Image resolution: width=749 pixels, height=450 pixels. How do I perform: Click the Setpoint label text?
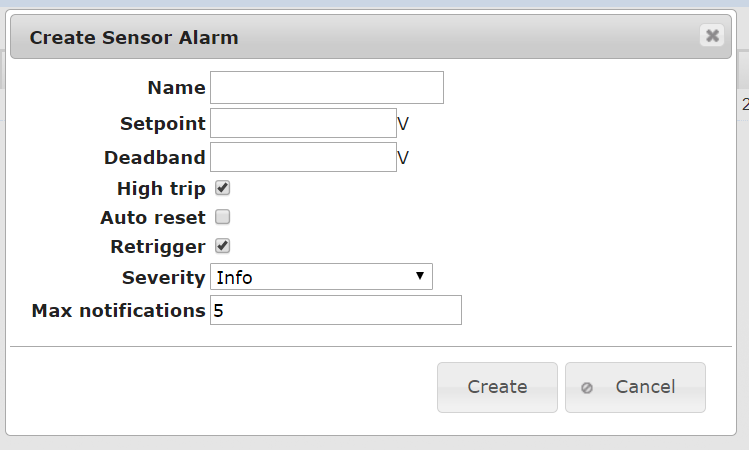[163, 124]
